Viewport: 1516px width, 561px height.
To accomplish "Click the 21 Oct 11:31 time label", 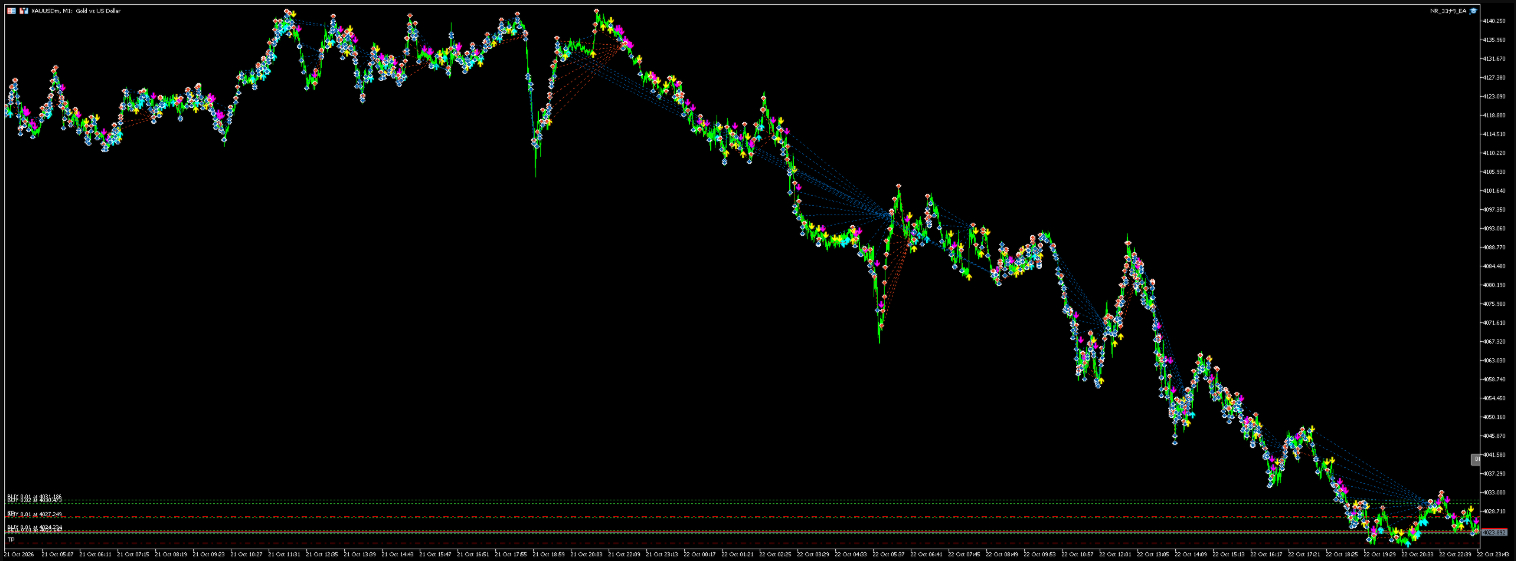I will pyautogui.click(x=285, y=554).
